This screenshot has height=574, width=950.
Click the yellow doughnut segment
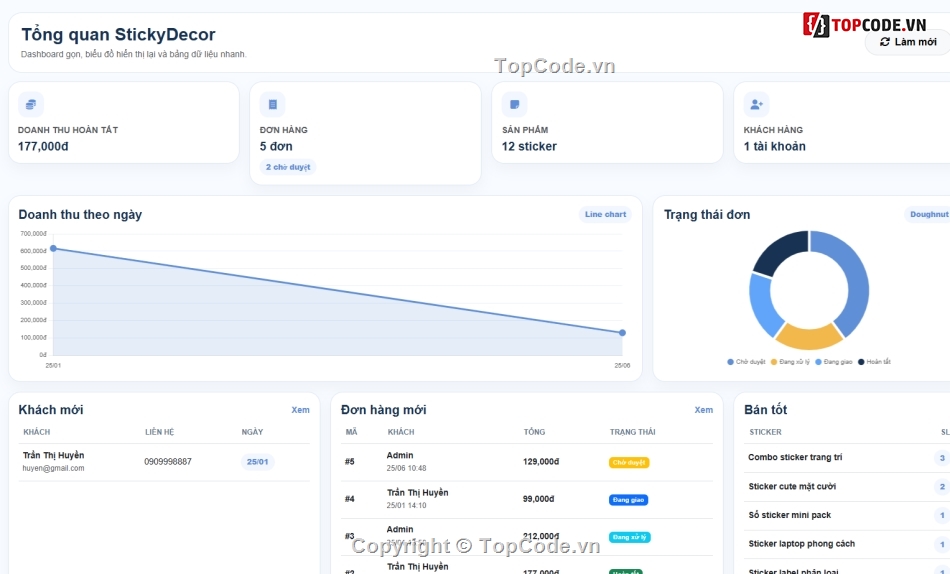click(x=808, y=336)
